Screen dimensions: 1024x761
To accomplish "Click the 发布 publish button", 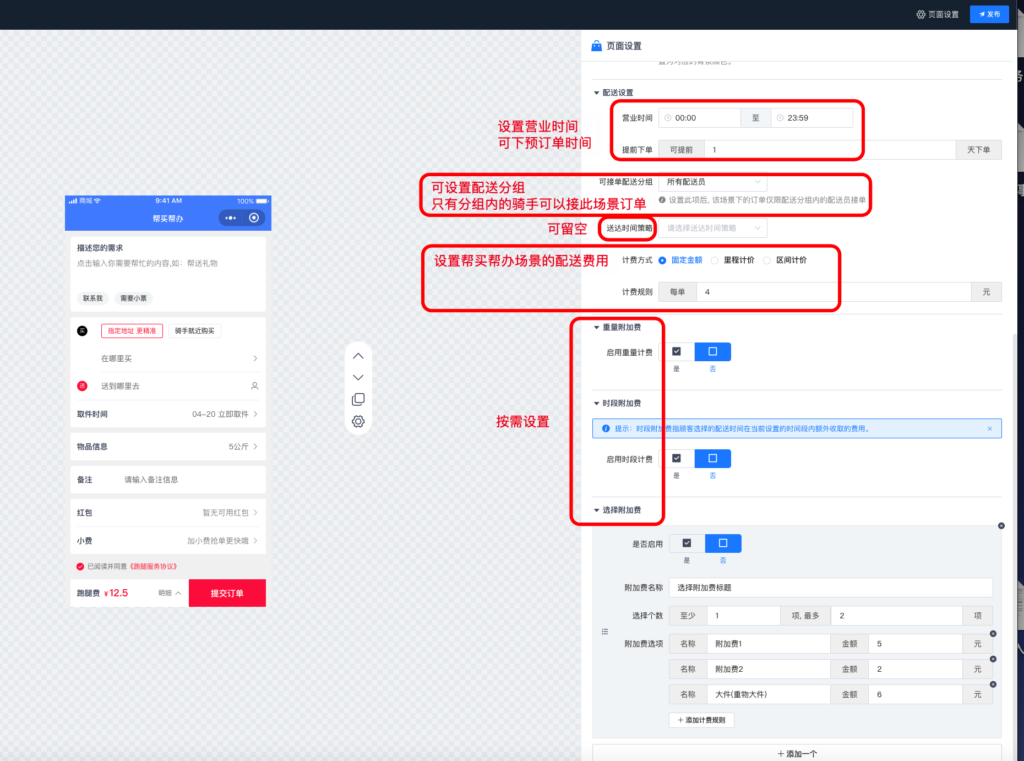I will 989,14.
